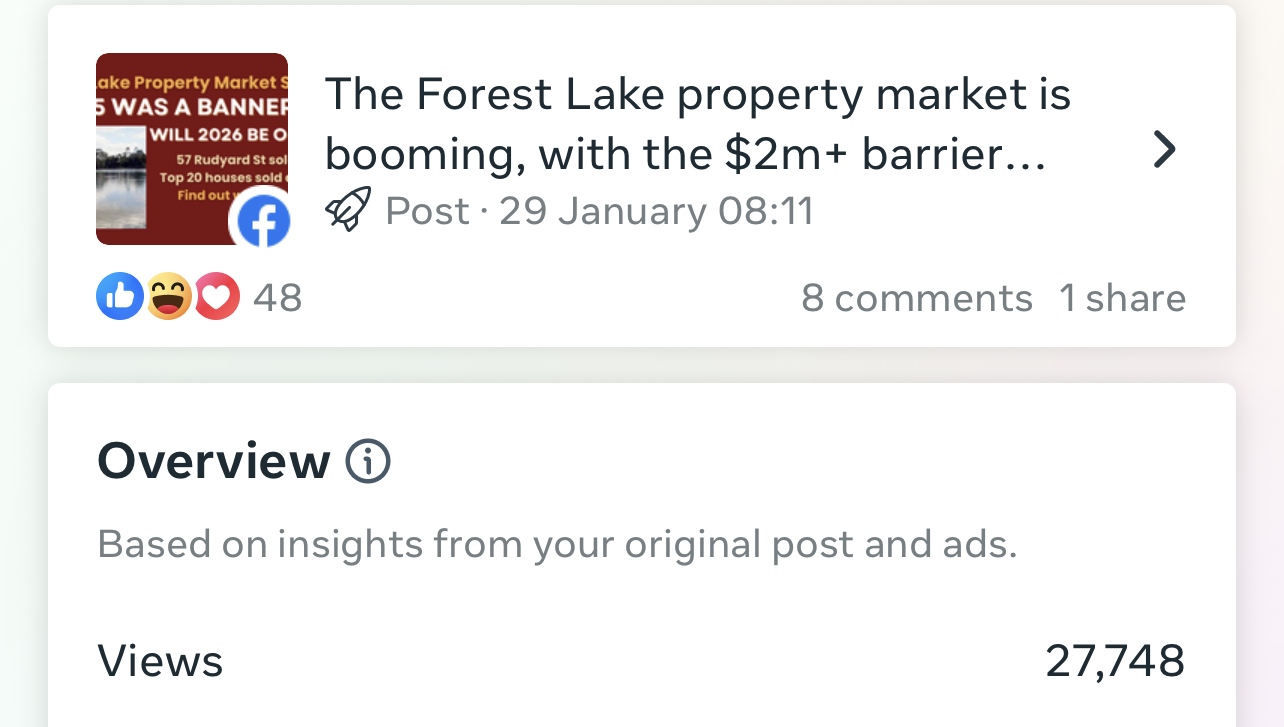Click the laughing Haha reaction emoji
Screen dimensions: 1284x727
[x=169, y=297]
